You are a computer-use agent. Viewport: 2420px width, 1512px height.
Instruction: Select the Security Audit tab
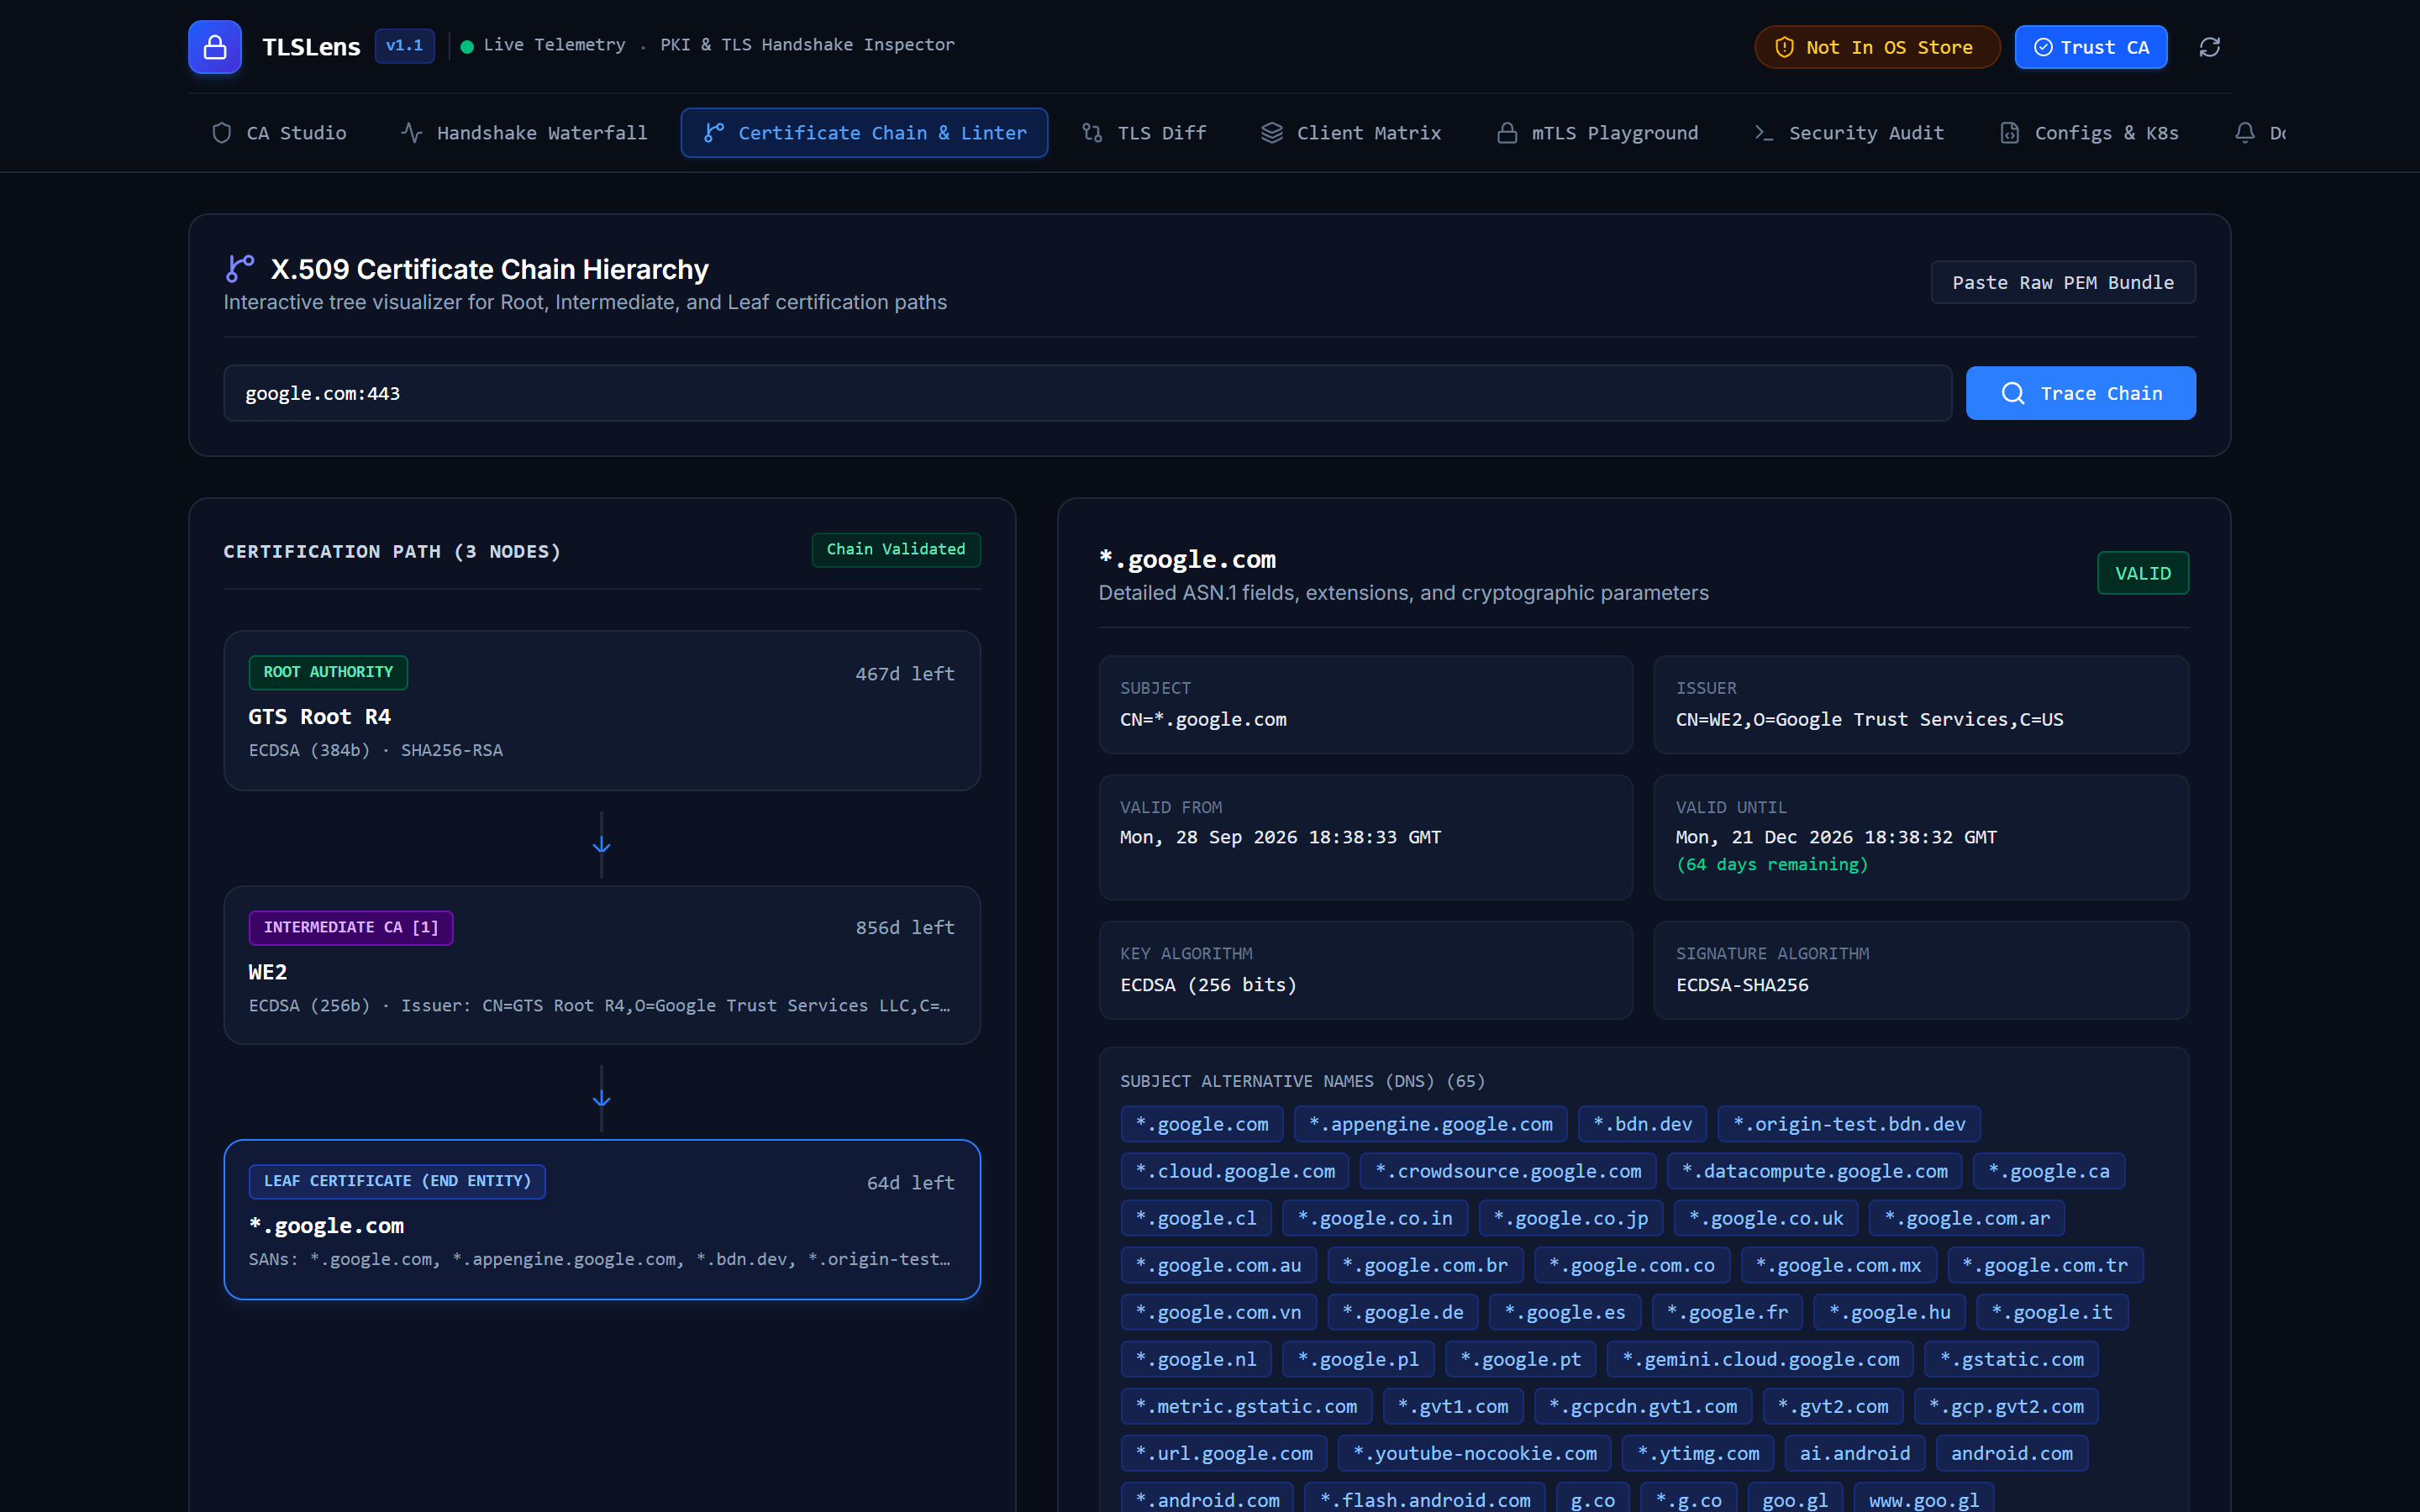click(1849, 133)
